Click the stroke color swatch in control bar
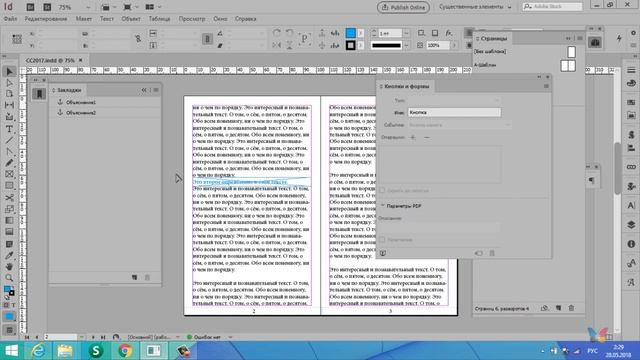The image size is (640, 360). [x=351, y=45]
